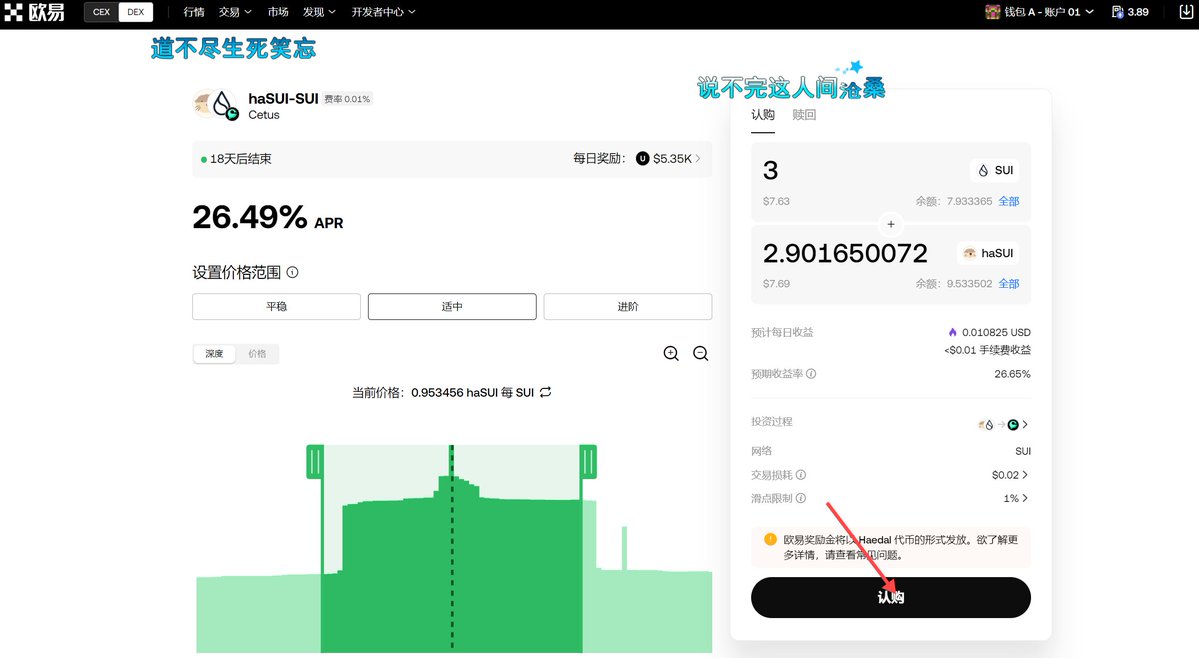Click the reward token icon next to $5.35K
The height and width of the screenshot is (658, 1199).
coord(642,159)
